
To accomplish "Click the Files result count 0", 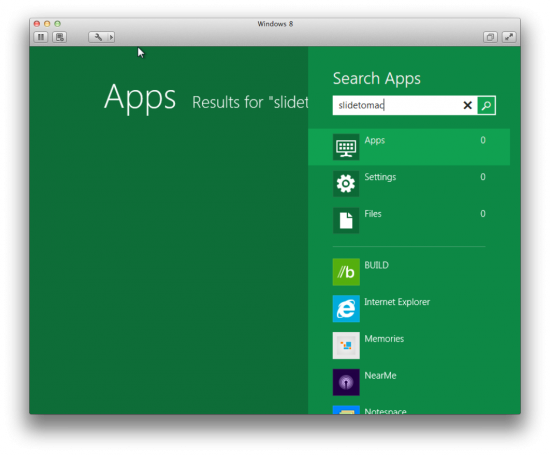I will (483, 214).
